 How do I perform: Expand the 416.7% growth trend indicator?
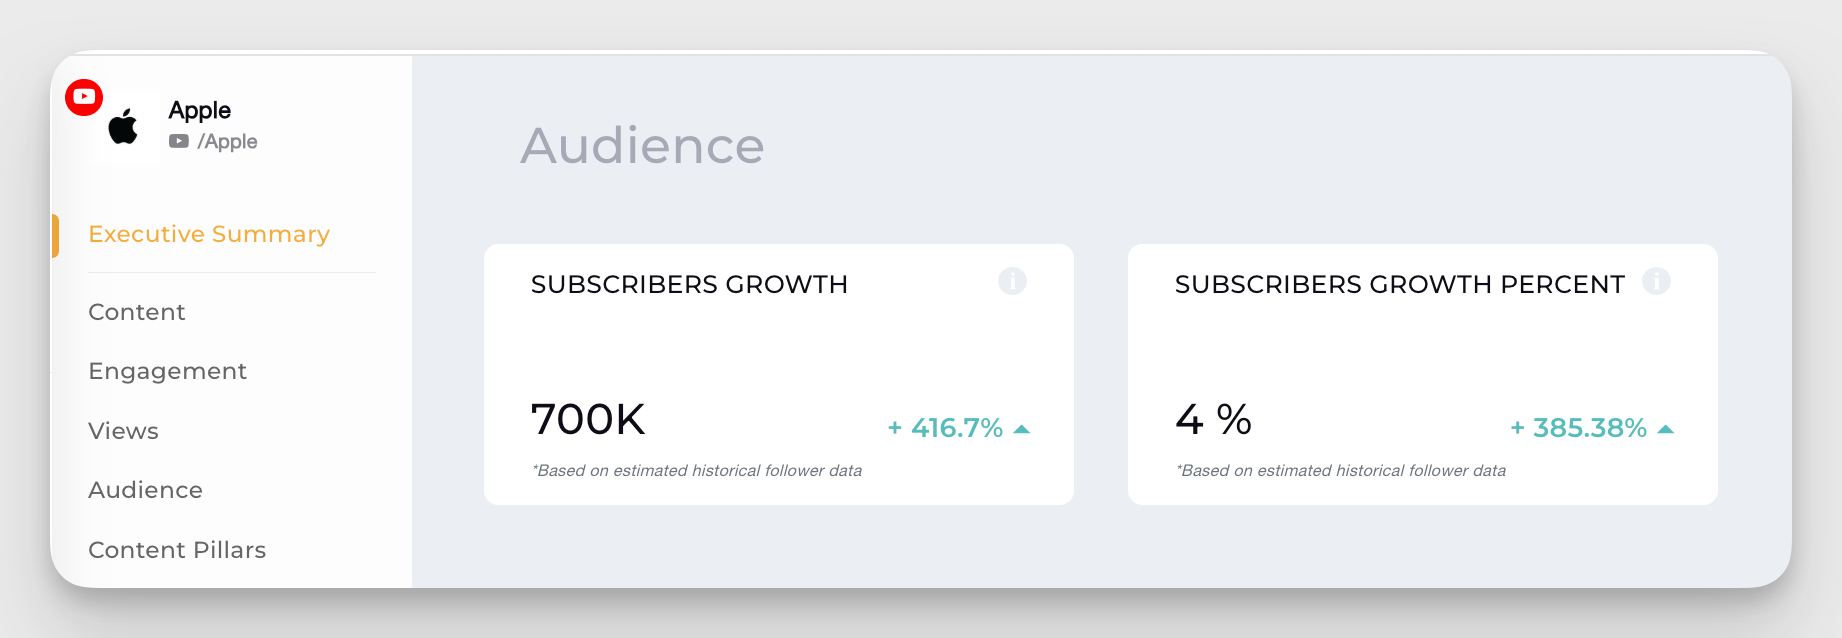(x=1021, y=428)
